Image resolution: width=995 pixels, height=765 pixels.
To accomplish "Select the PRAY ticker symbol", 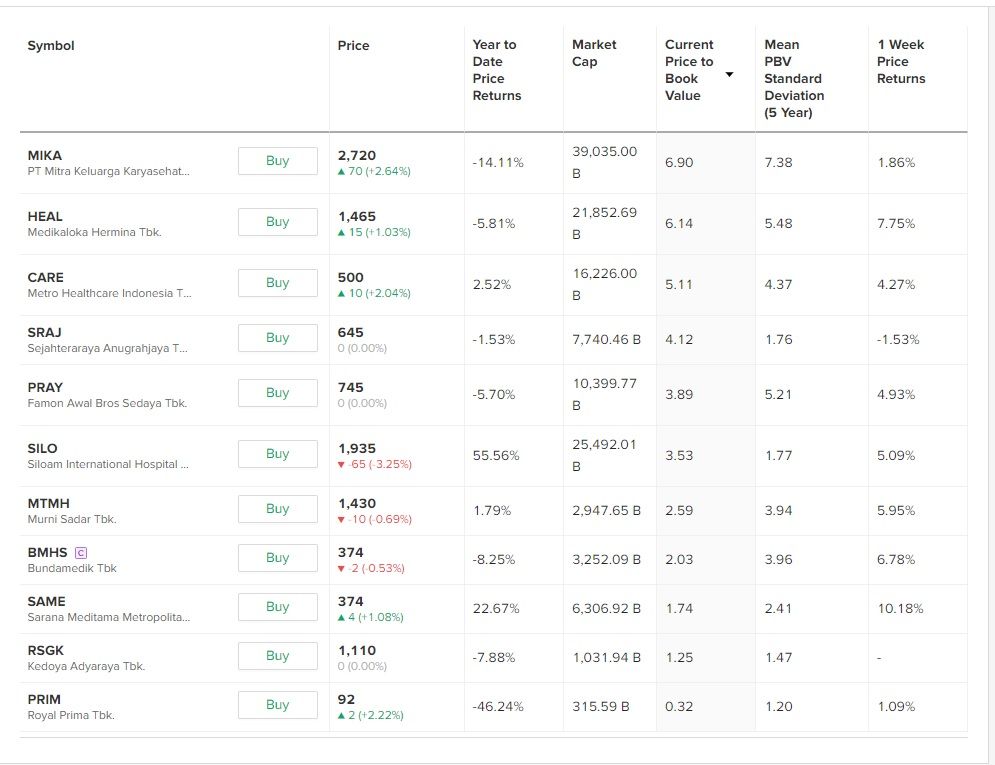I will tap(45, 388).
